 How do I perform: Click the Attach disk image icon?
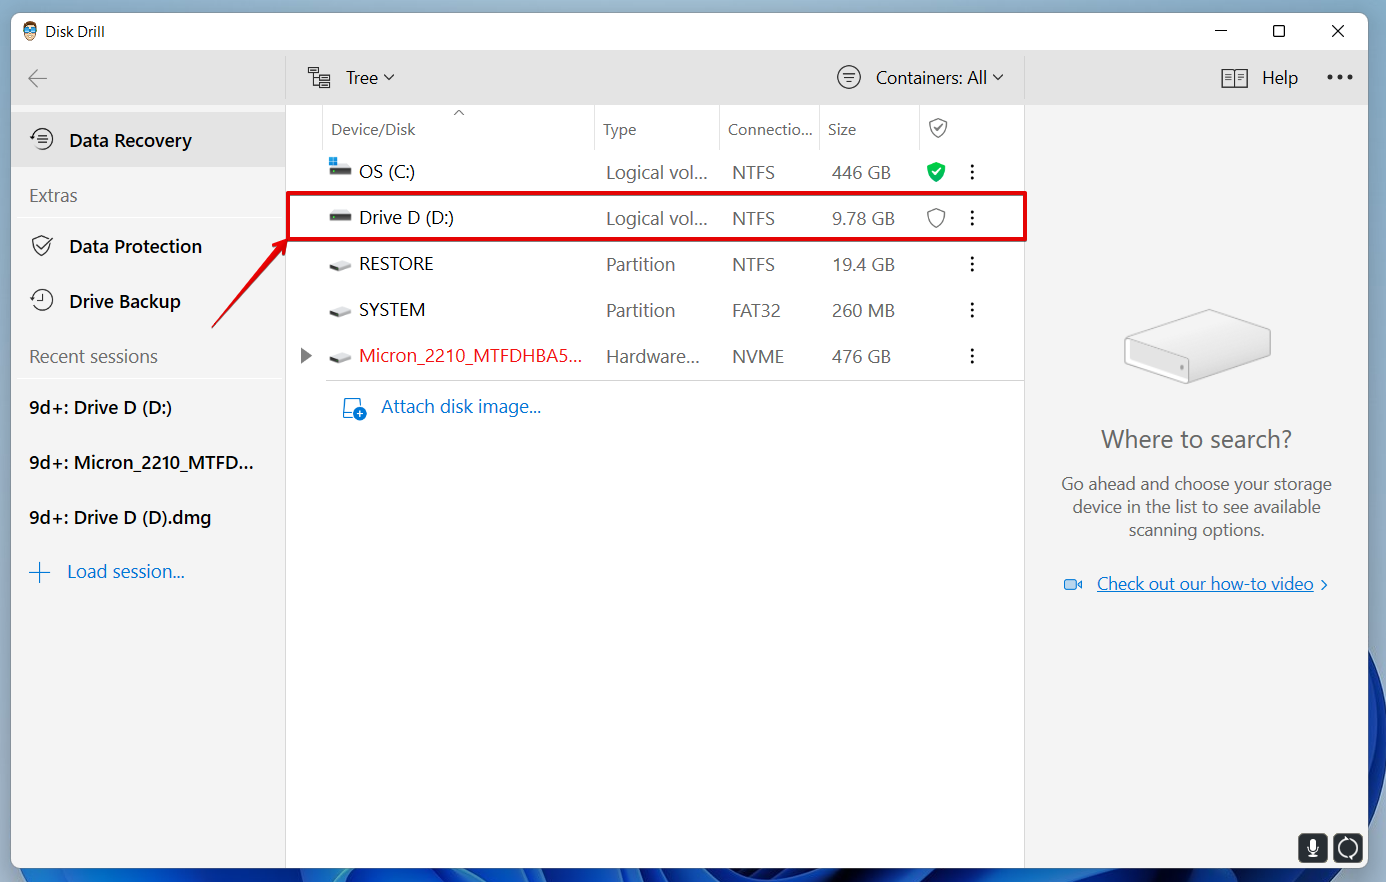click(x=354, y=408)
